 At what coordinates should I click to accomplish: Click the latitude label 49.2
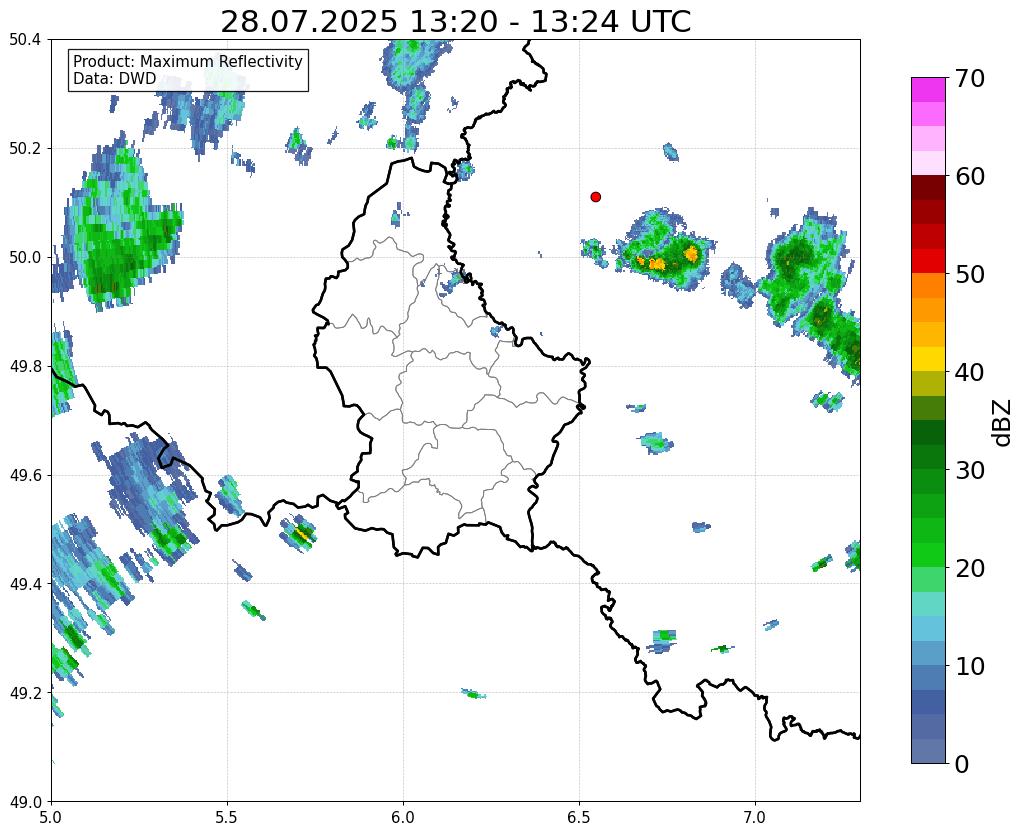pyautogui.click(x=25, y=693)
